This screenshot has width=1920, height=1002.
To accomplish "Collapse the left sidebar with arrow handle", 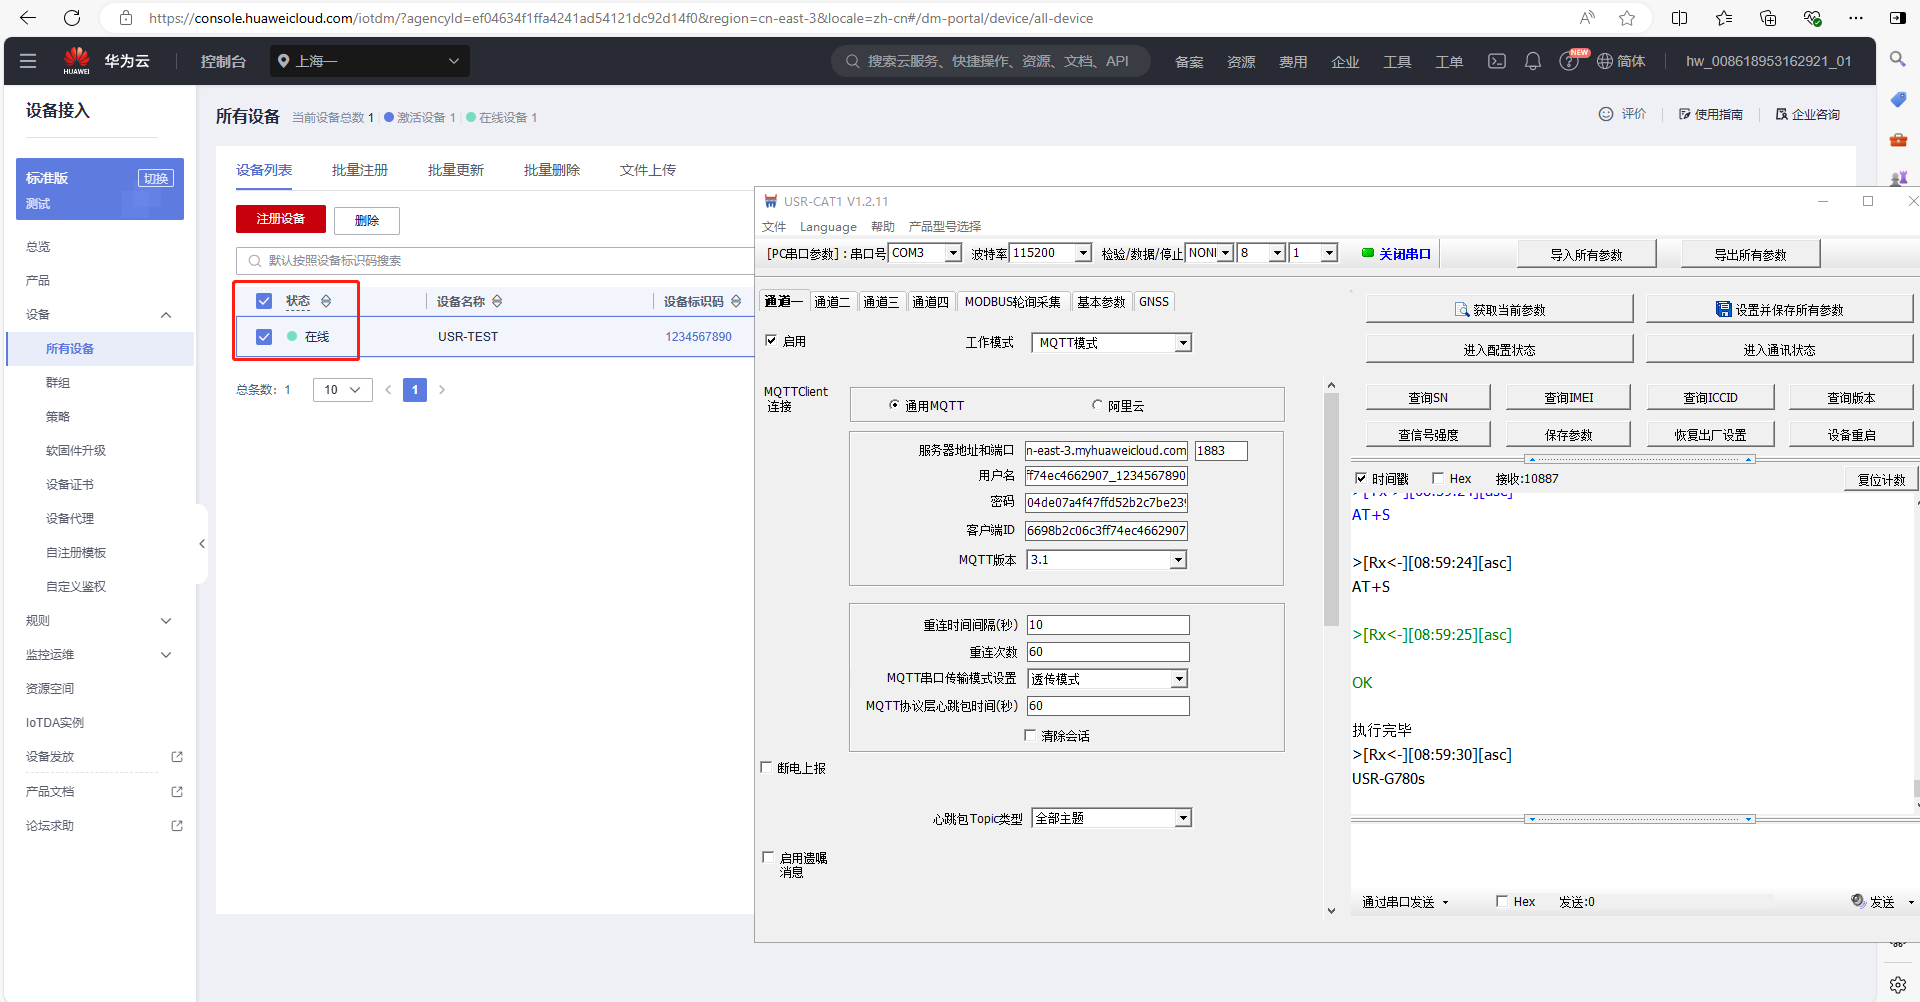I will (x=202, y=544).
